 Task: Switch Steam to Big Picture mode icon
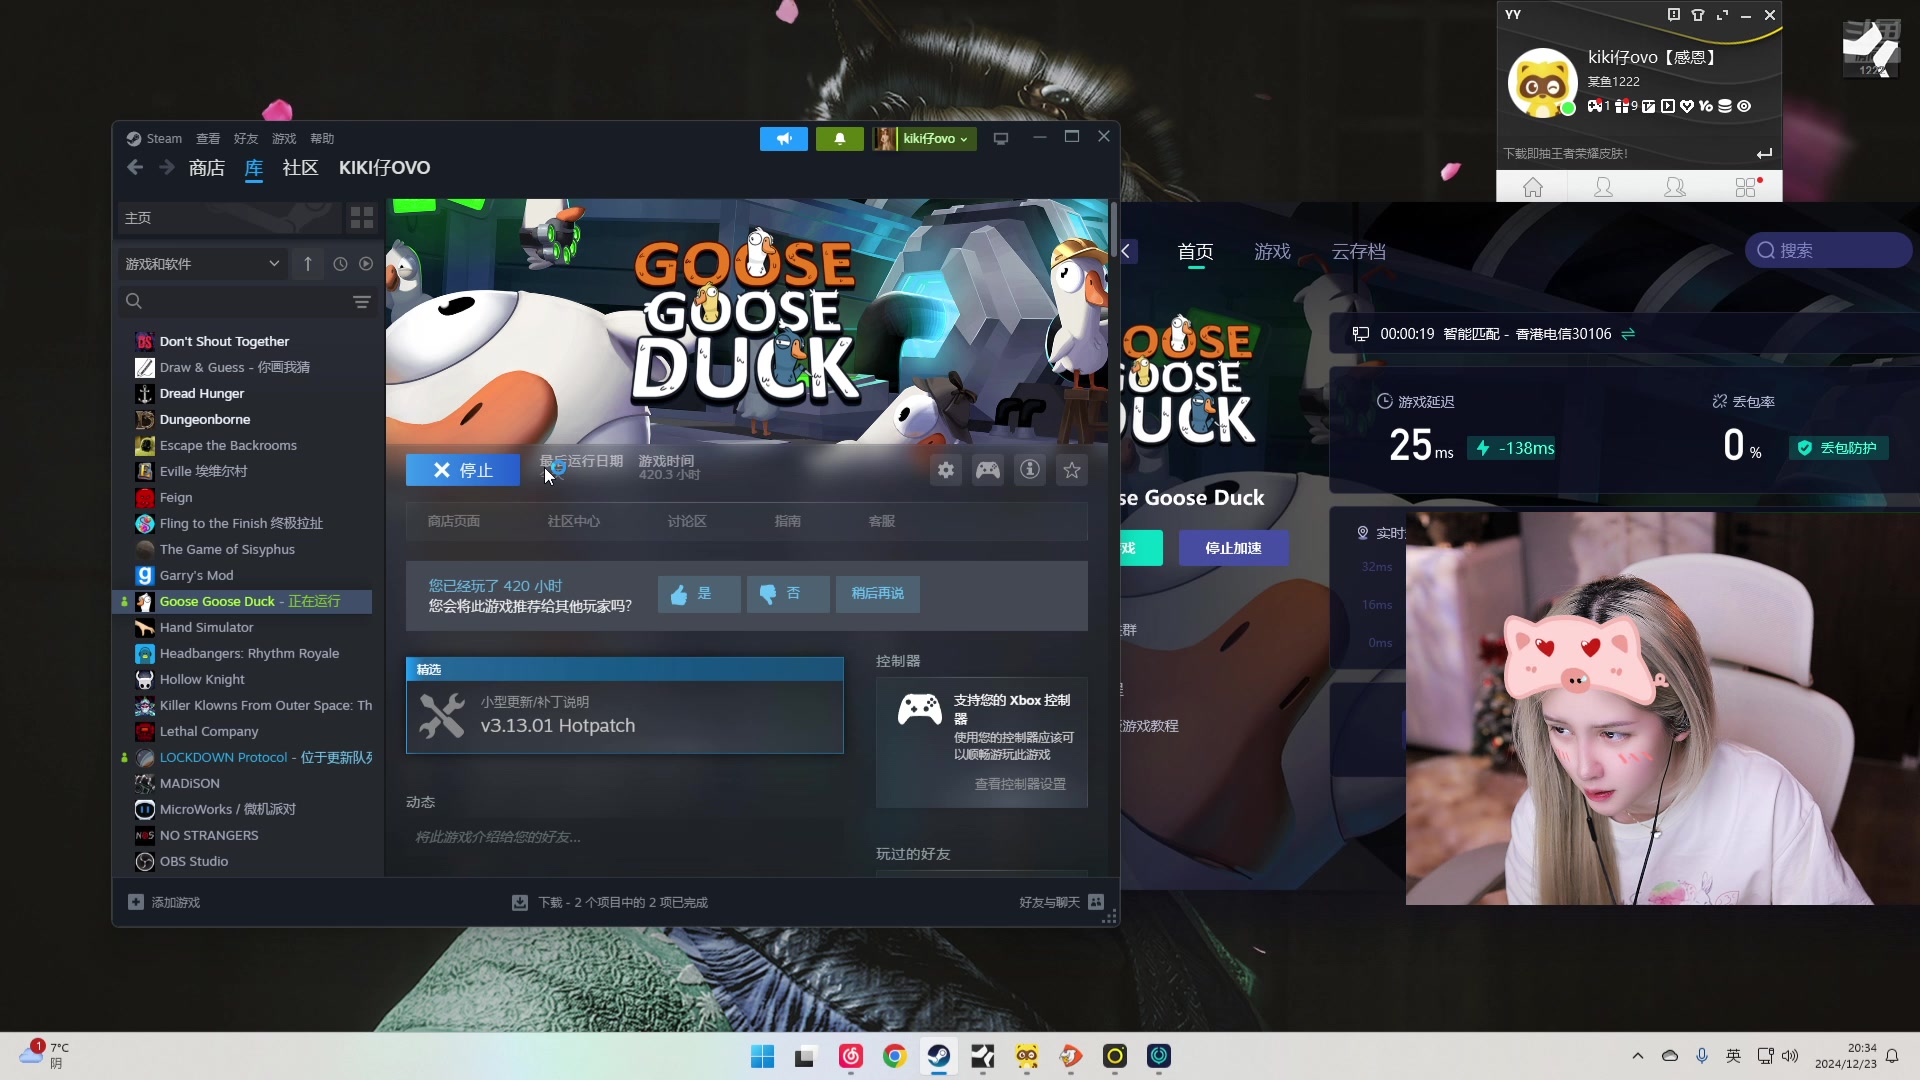click(1001, 139)
